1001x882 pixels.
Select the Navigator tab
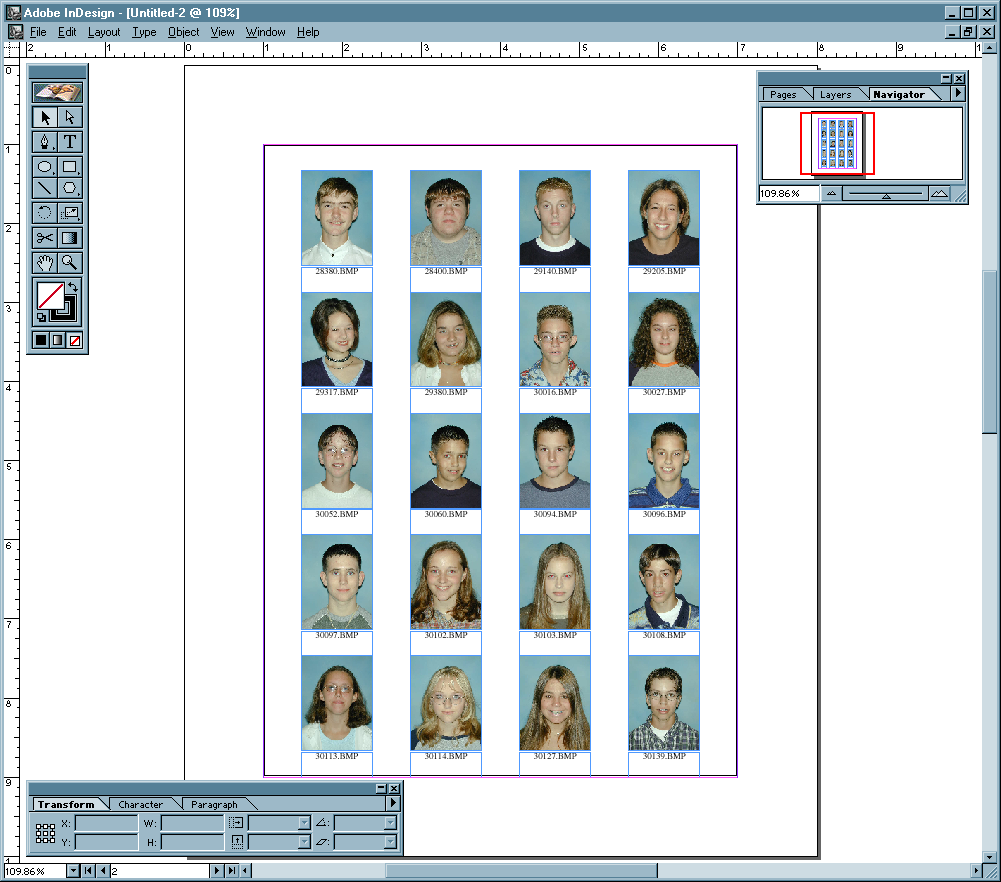pyautogui.click(x=899, y=94)
